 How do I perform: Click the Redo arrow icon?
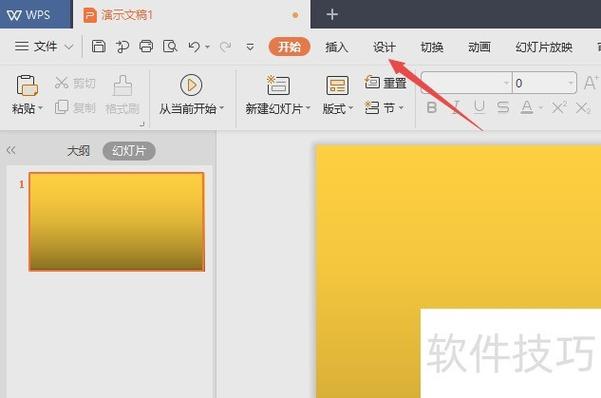coord(225,47)
